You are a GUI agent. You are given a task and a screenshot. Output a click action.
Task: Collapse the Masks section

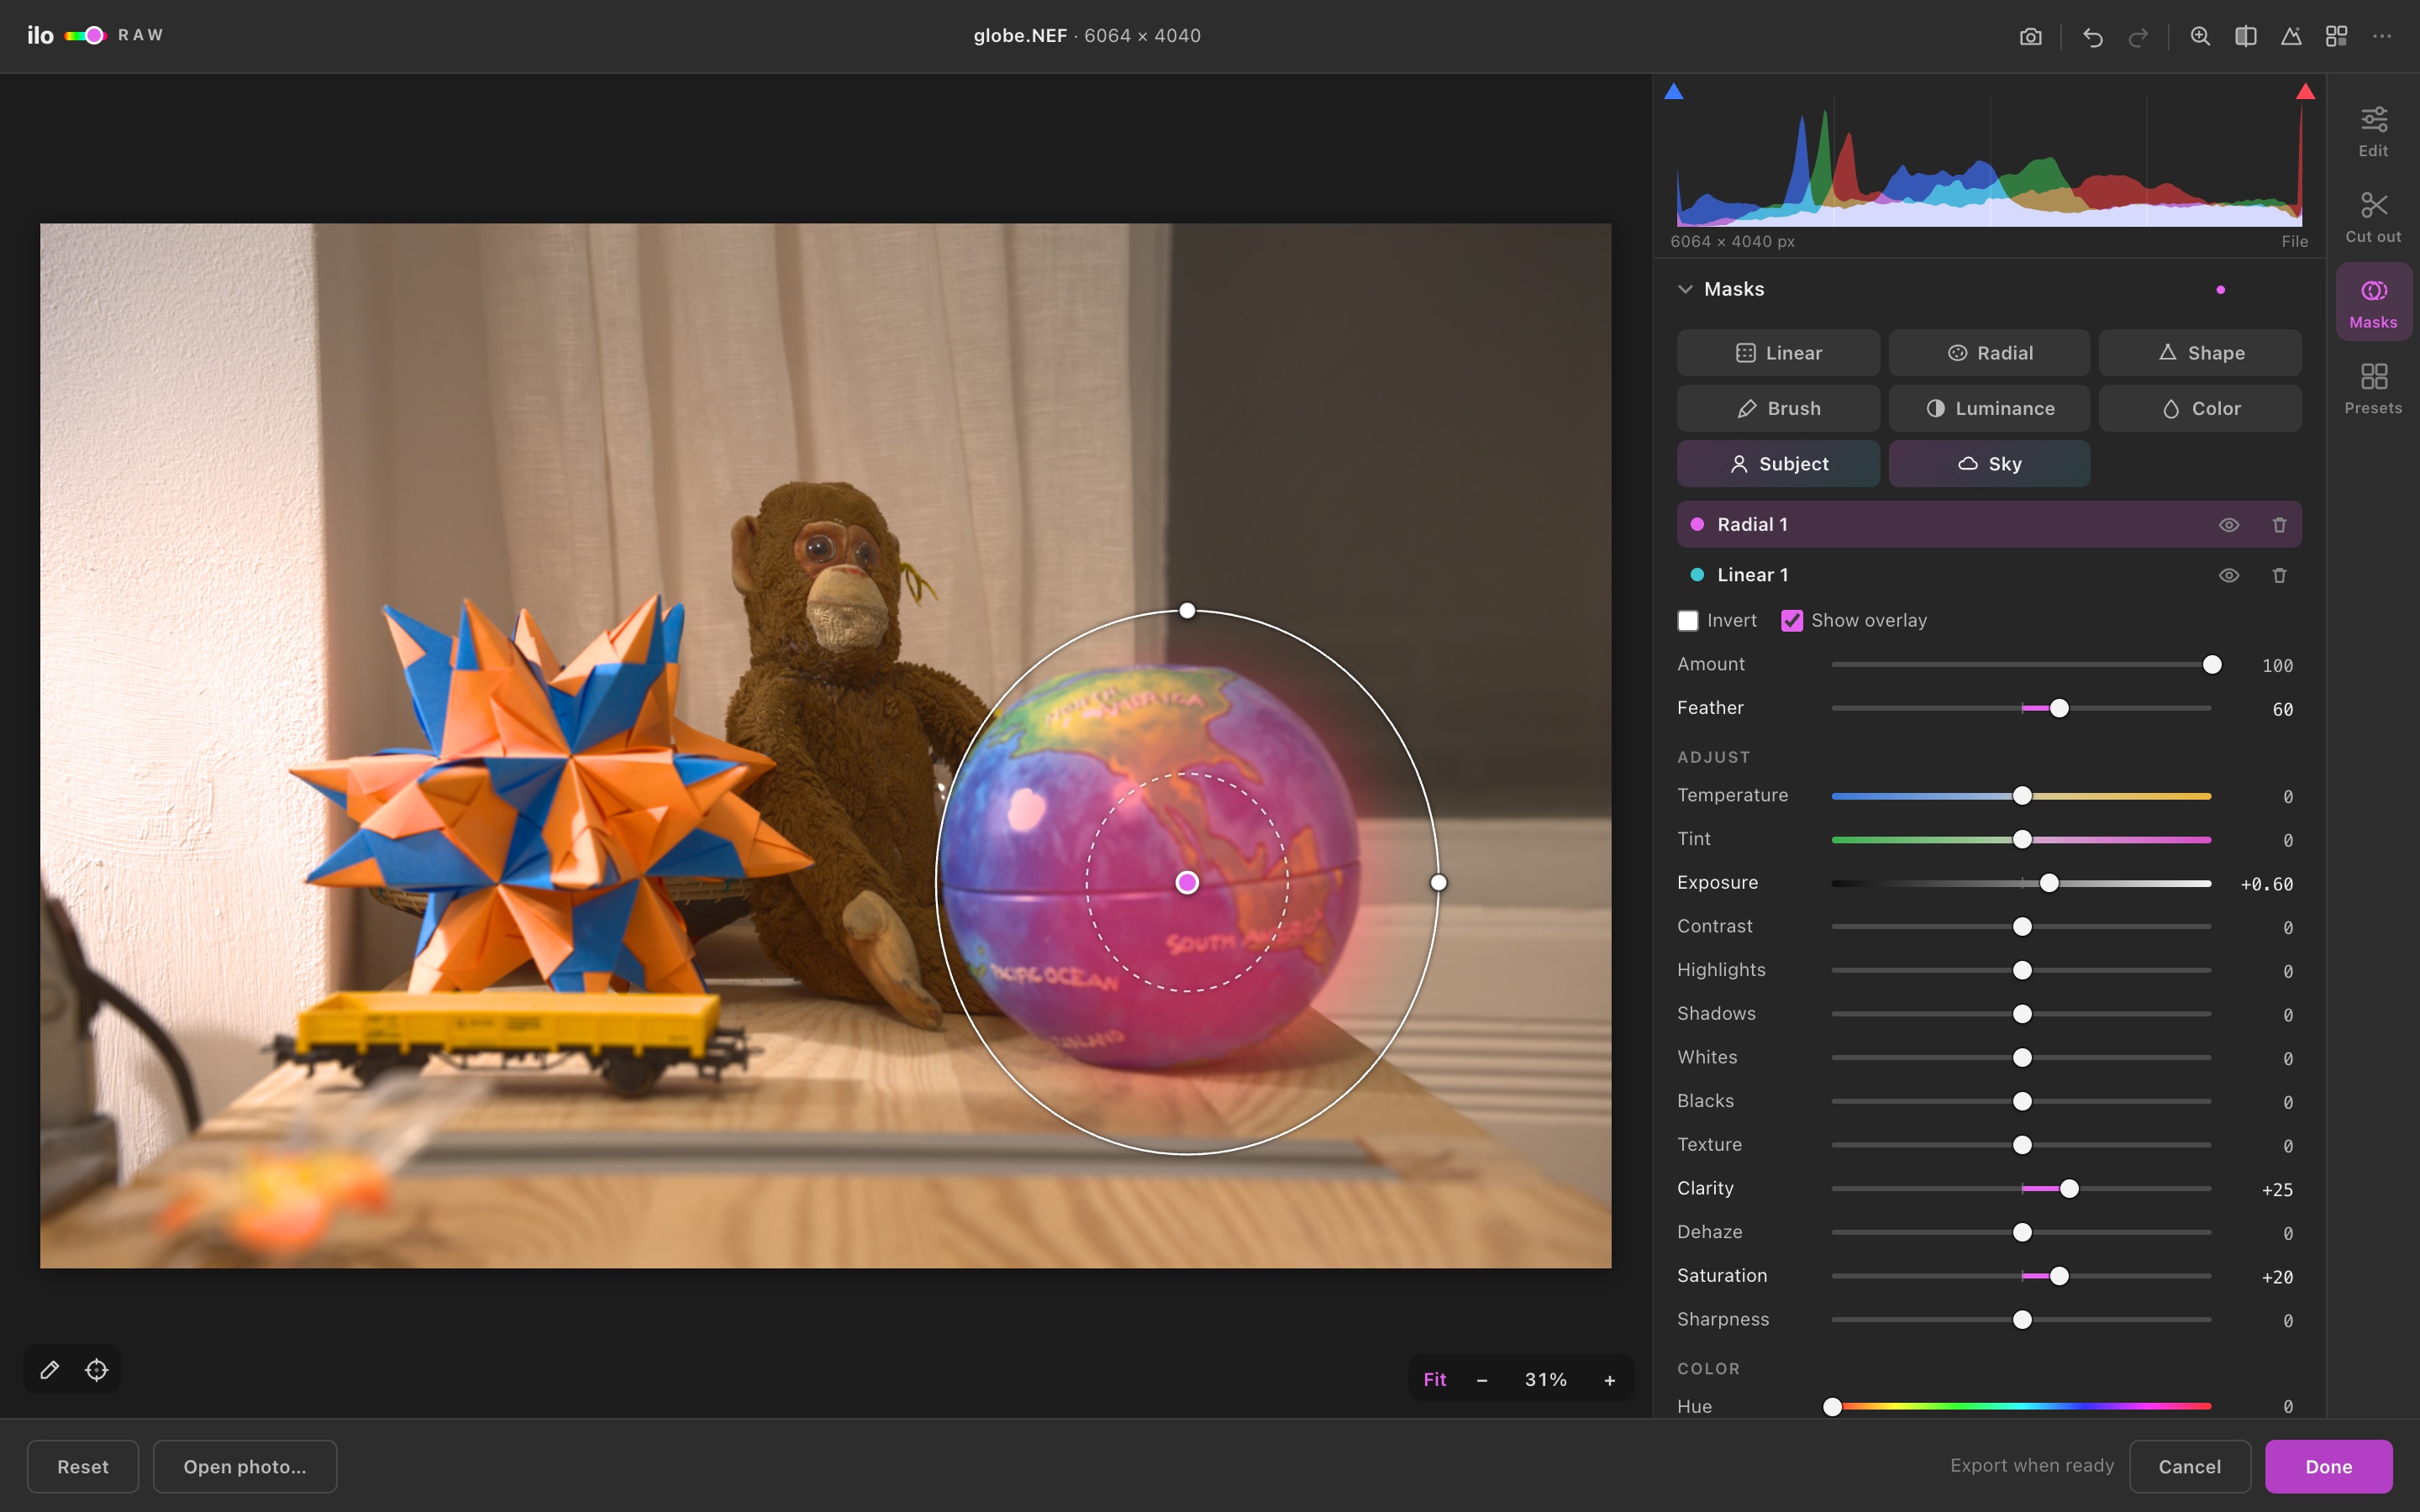point(1685,289)
